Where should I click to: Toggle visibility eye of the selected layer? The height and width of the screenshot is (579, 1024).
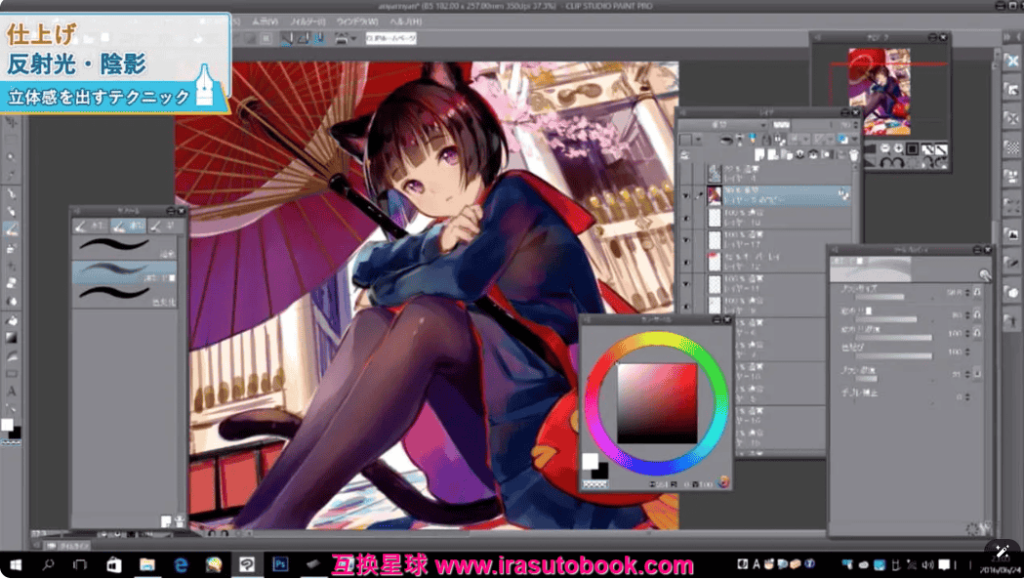(x=685, y=195)
